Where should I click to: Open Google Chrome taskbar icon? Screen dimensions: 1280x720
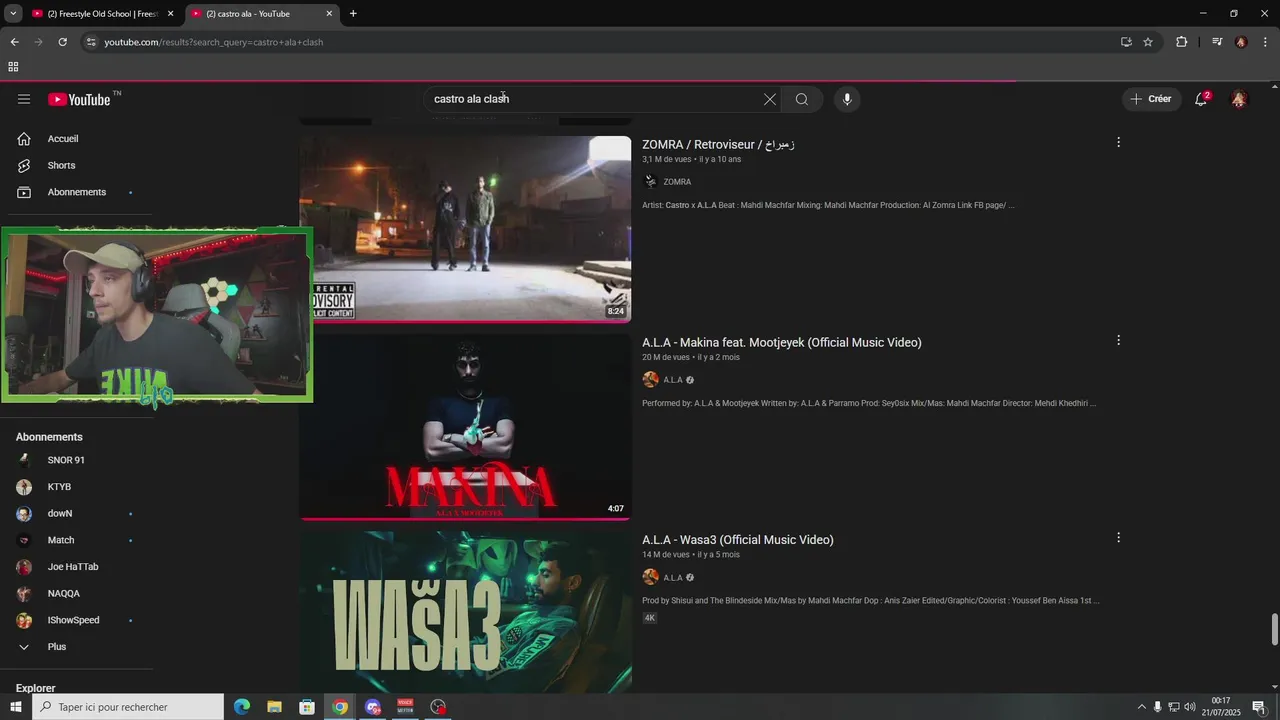(x=340, y=707)
